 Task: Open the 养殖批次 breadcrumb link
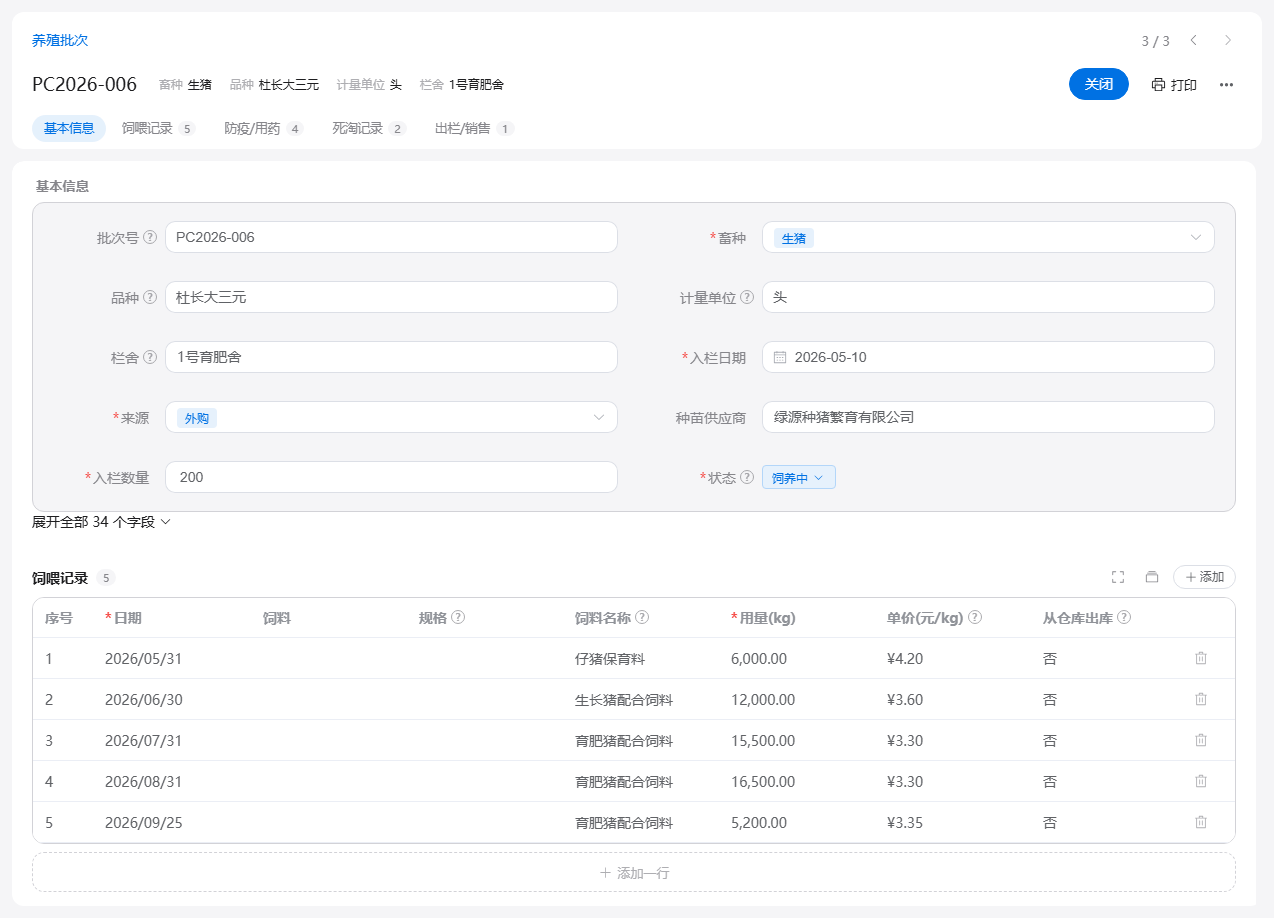(x=60, y=40)
